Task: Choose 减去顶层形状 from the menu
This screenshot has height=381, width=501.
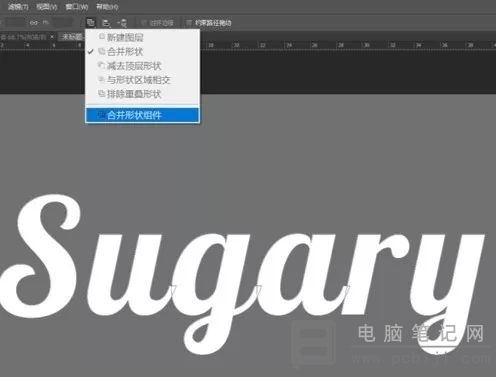Action: pos(143,66)
